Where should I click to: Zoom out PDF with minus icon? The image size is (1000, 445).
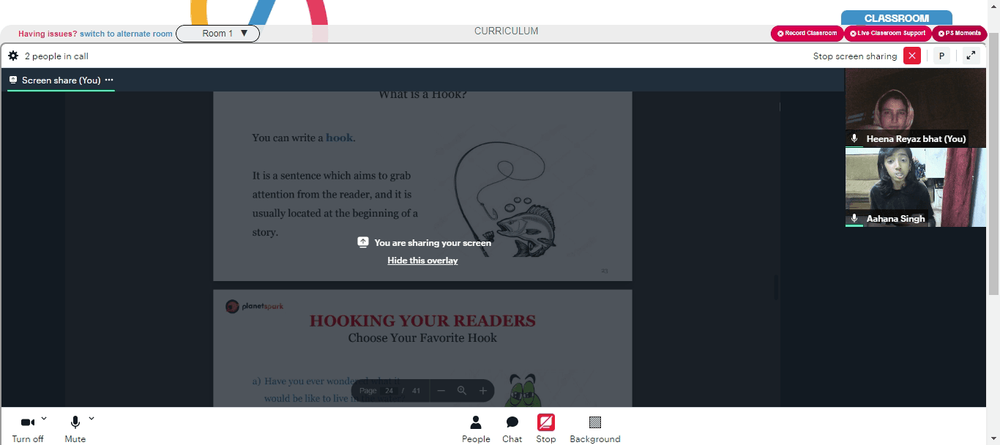441,391
